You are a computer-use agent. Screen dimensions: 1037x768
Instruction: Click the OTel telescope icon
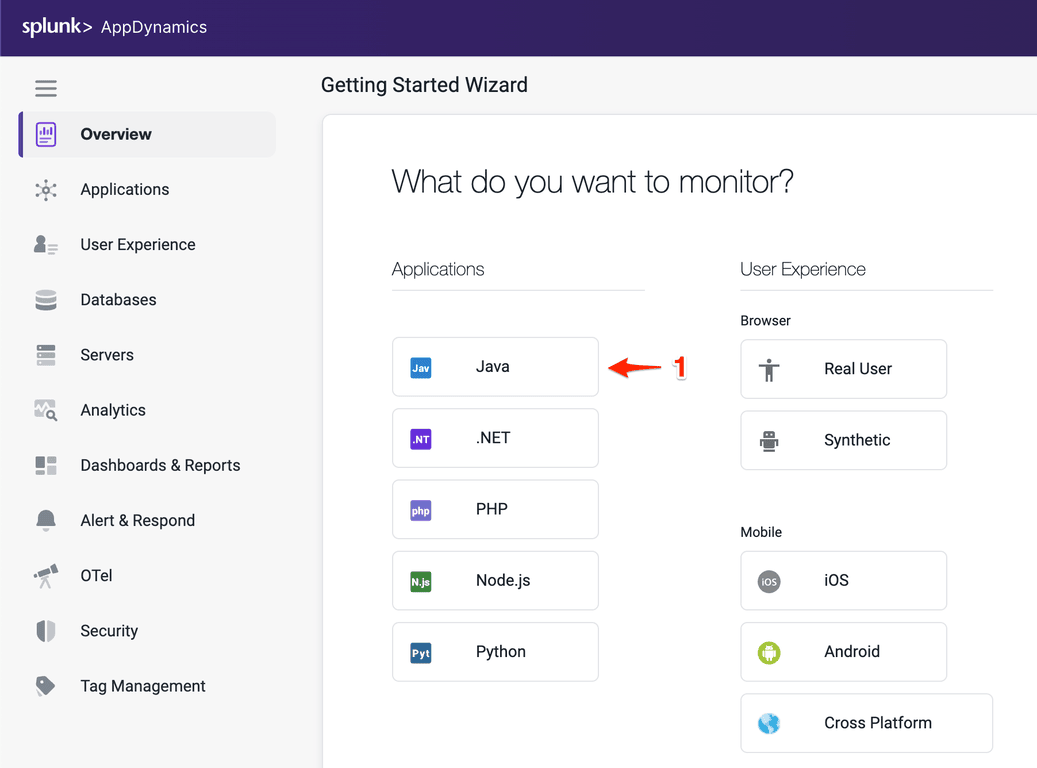point(46,576)
